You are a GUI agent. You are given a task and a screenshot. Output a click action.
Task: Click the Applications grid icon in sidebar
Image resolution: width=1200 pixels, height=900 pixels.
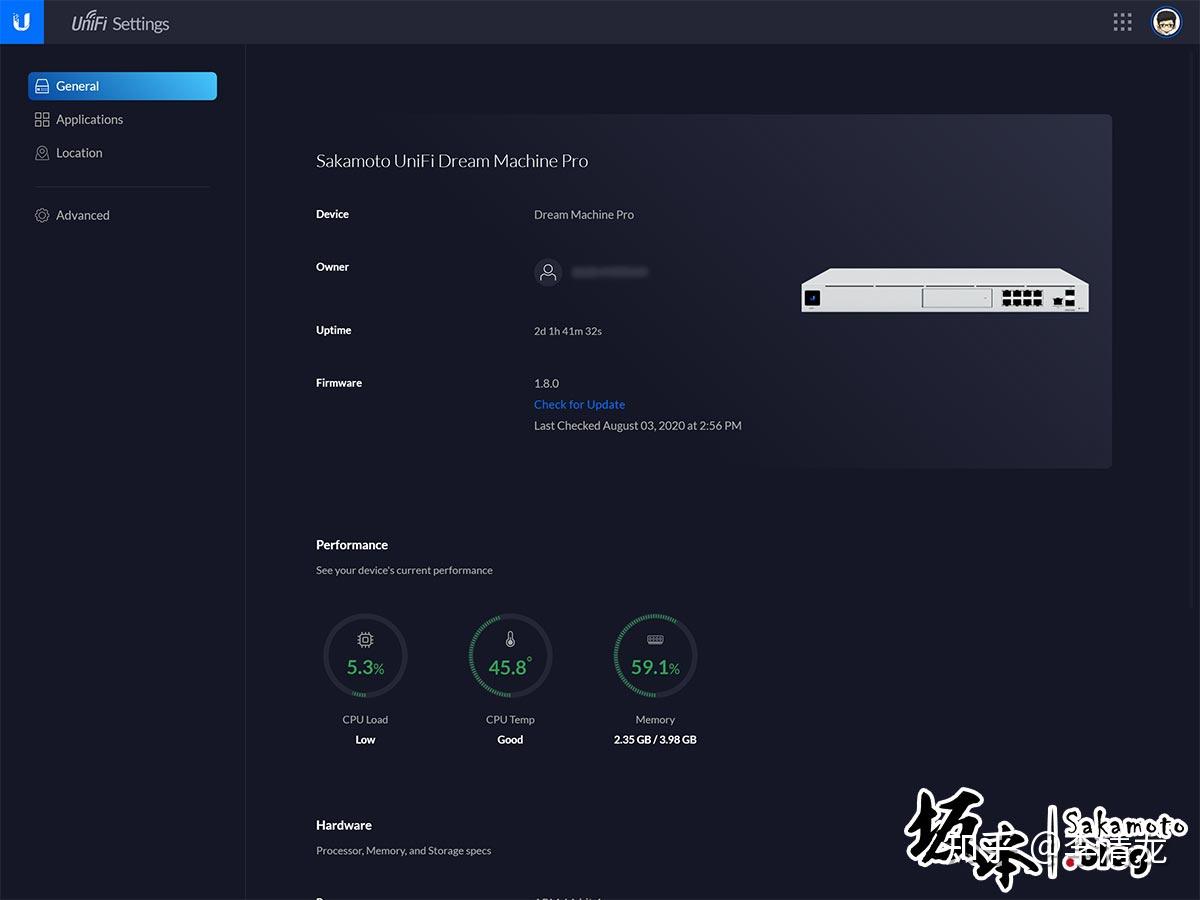42,119
